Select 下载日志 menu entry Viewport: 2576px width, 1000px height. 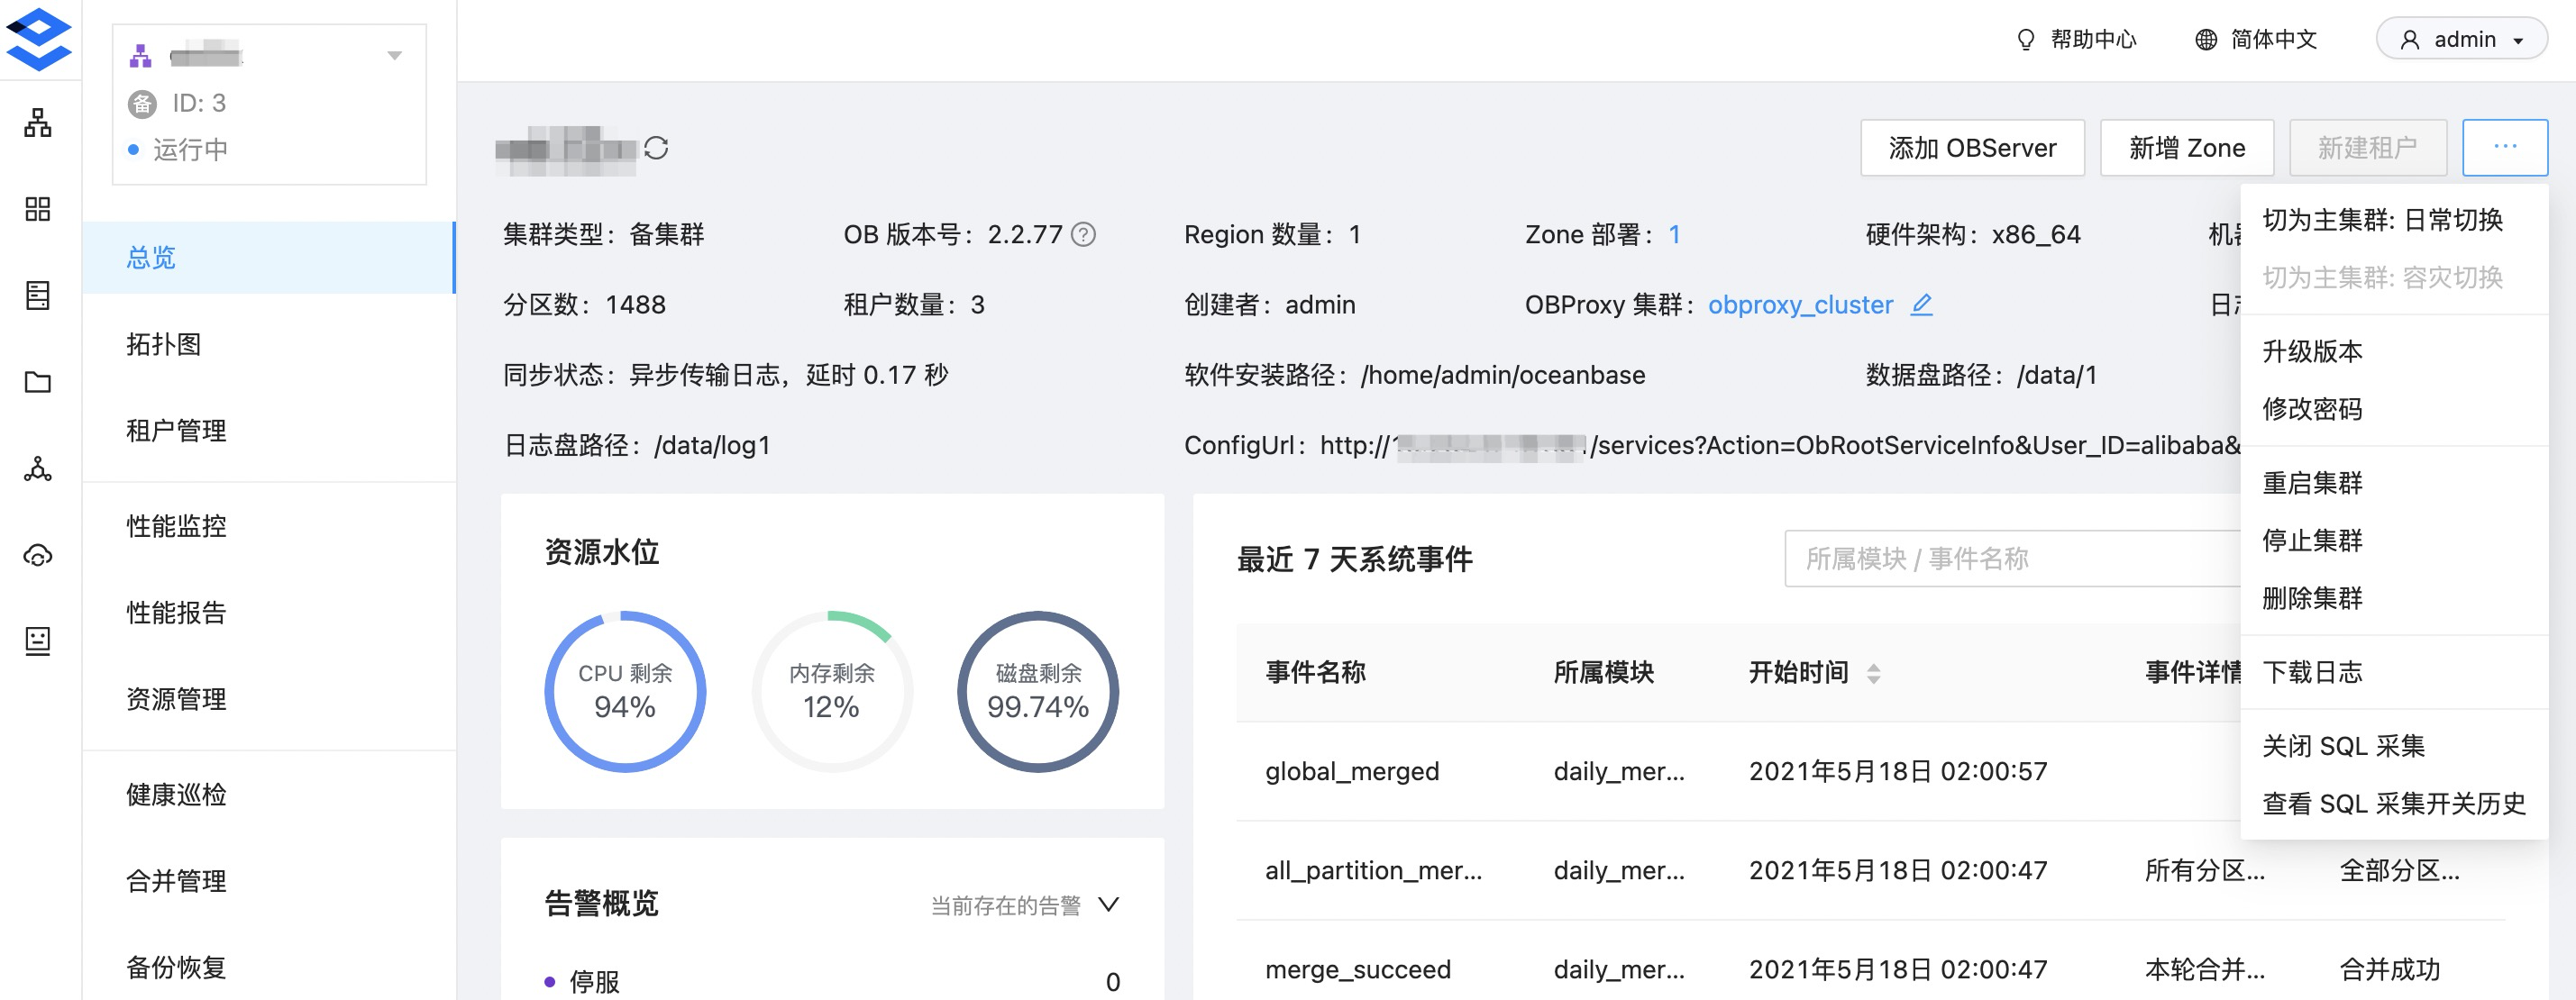(2312, 672)
